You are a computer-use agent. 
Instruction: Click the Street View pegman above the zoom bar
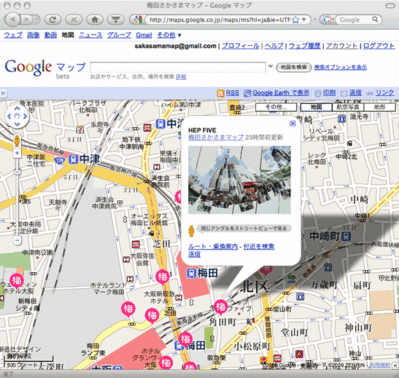(17, 141)
